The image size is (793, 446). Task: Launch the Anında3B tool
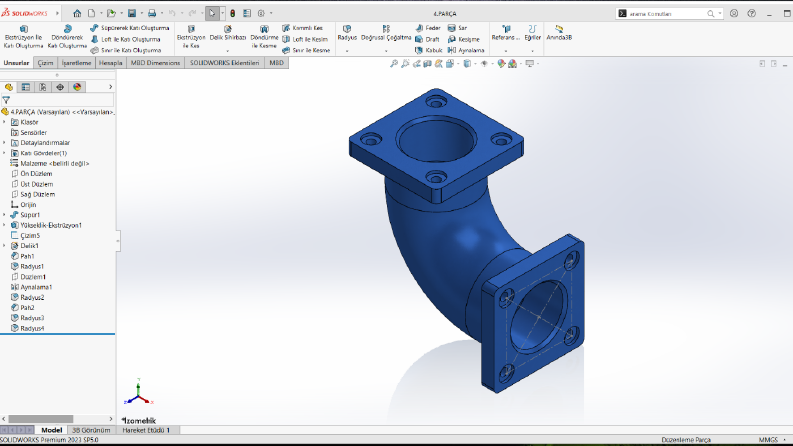(x=559, y=33)
